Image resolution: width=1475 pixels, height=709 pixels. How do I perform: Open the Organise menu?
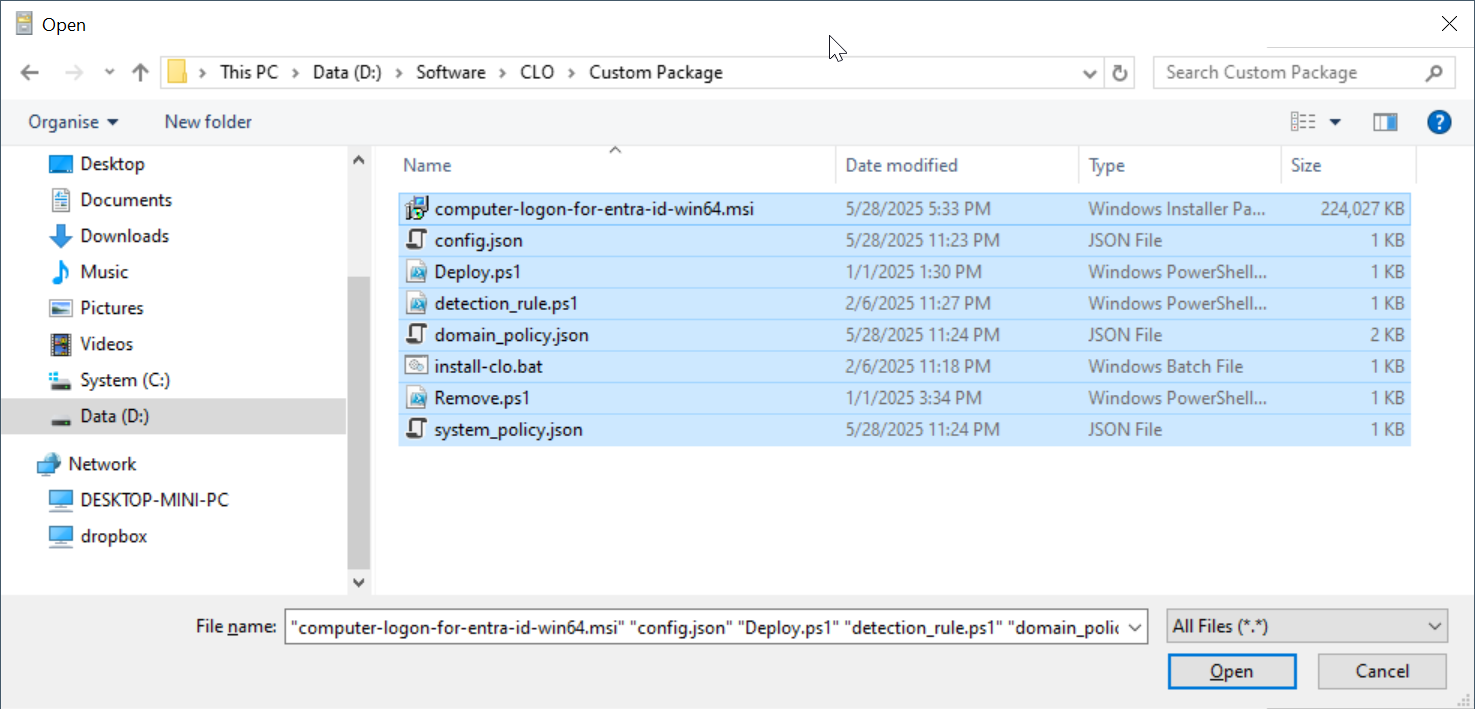pyautogui.click(x=73, y=122)
